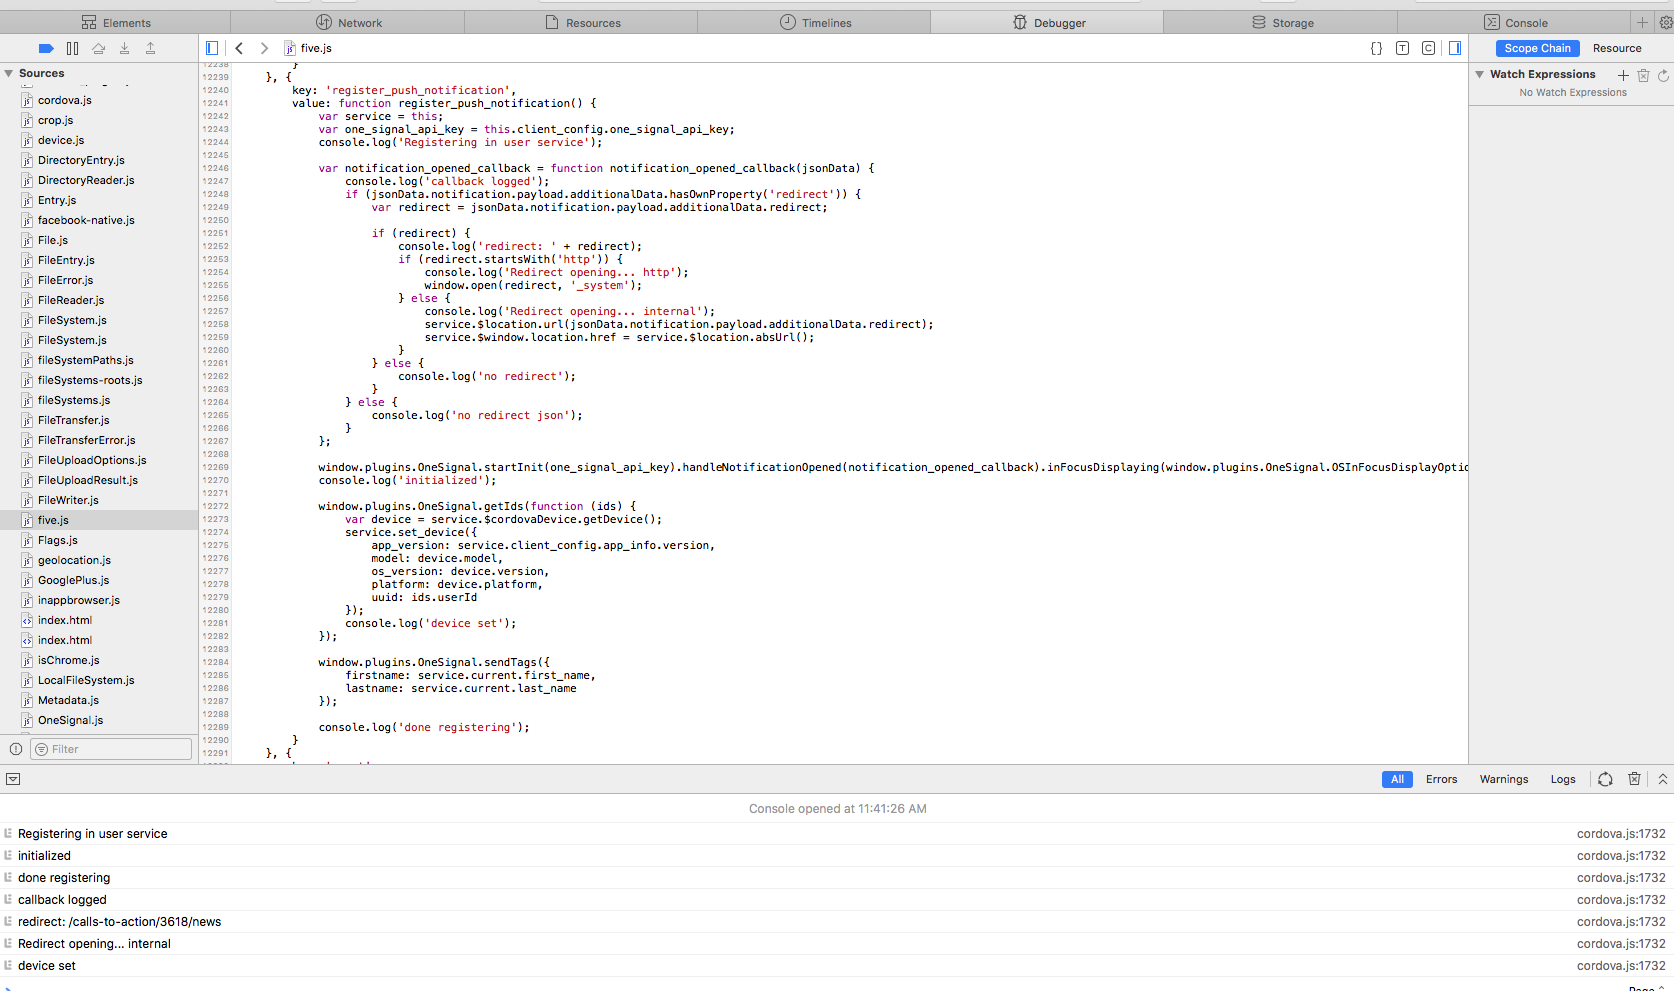Open FileWriter.js source file
The image size is (1674, 991).
point(68,500)
